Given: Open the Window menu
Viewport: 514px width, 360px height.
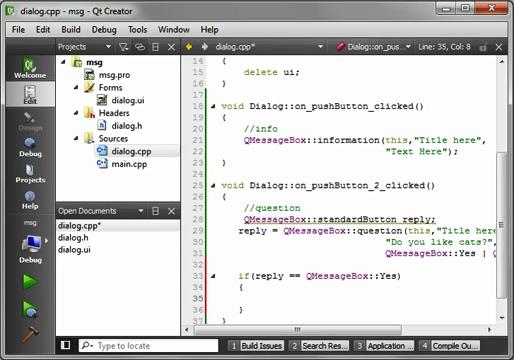Looking at the screenshot, I should point(174,30).
